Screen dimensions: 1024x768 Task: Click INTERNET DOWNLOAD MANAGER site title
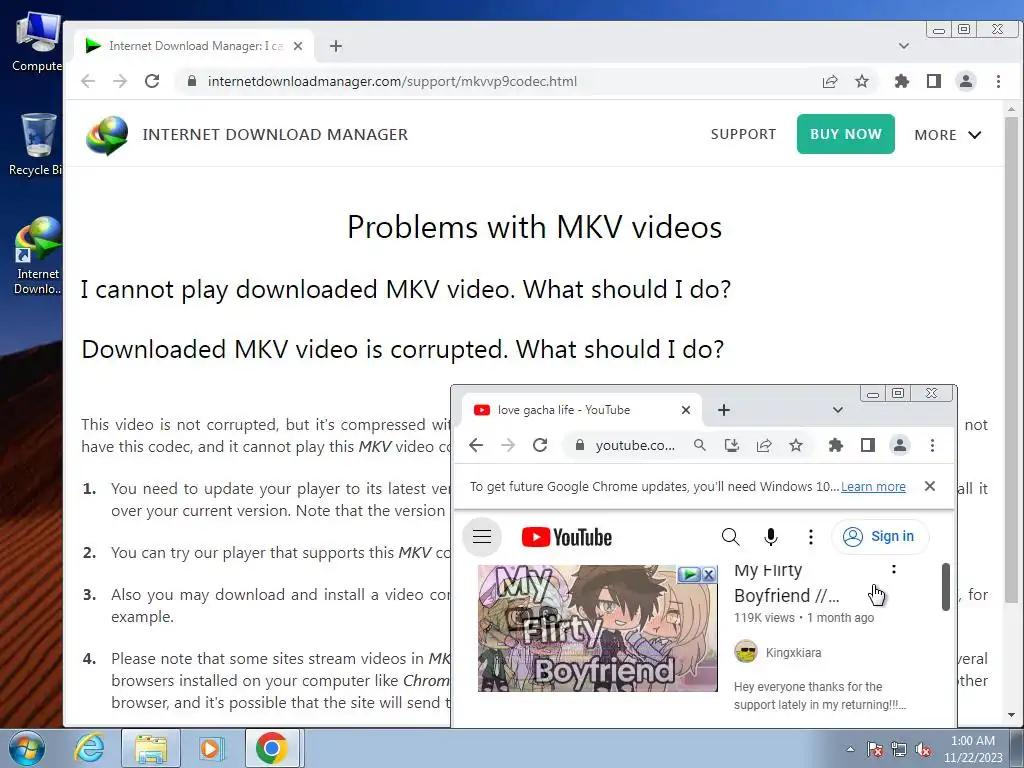(275, 135)
